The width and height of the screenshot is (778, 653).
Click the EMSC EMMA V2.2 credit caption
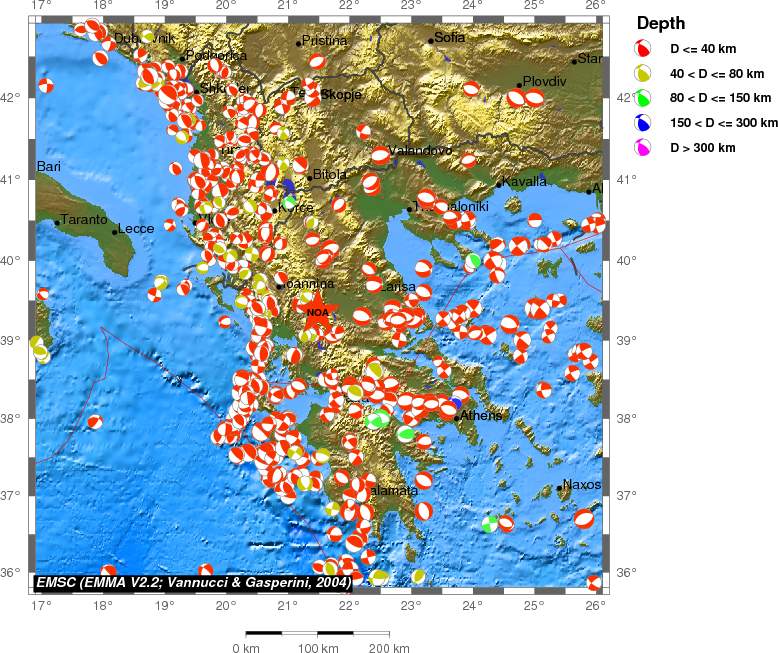click(x=194, y=582)
